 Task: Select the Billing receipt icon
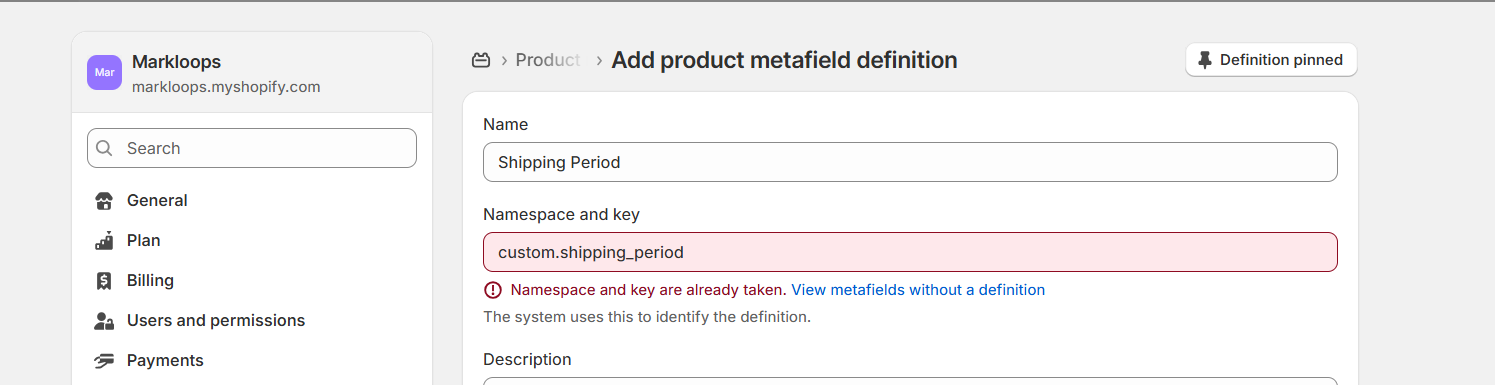tap(104, 281)
